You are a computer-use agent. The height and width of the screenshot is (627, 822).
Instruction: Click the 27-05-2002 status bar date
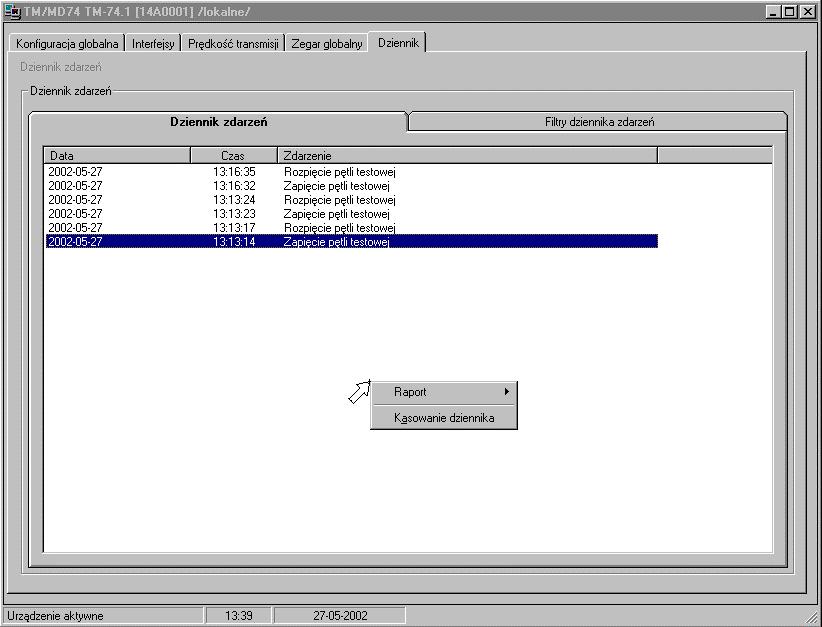[340, 615]
